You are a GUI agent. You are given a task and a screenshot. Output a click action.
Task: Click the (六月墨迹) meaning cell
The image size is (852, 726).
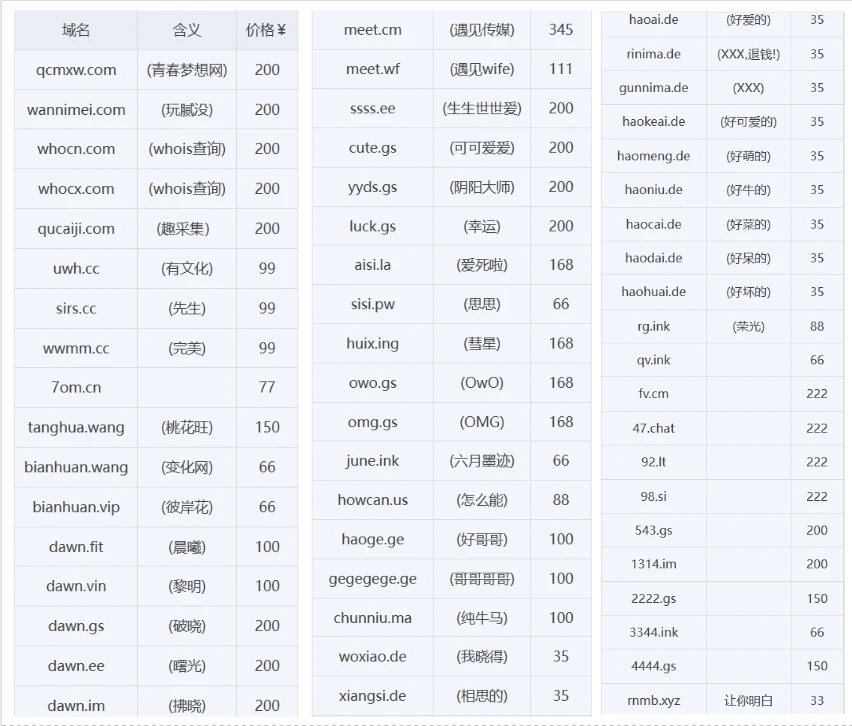tap(482, 461)
